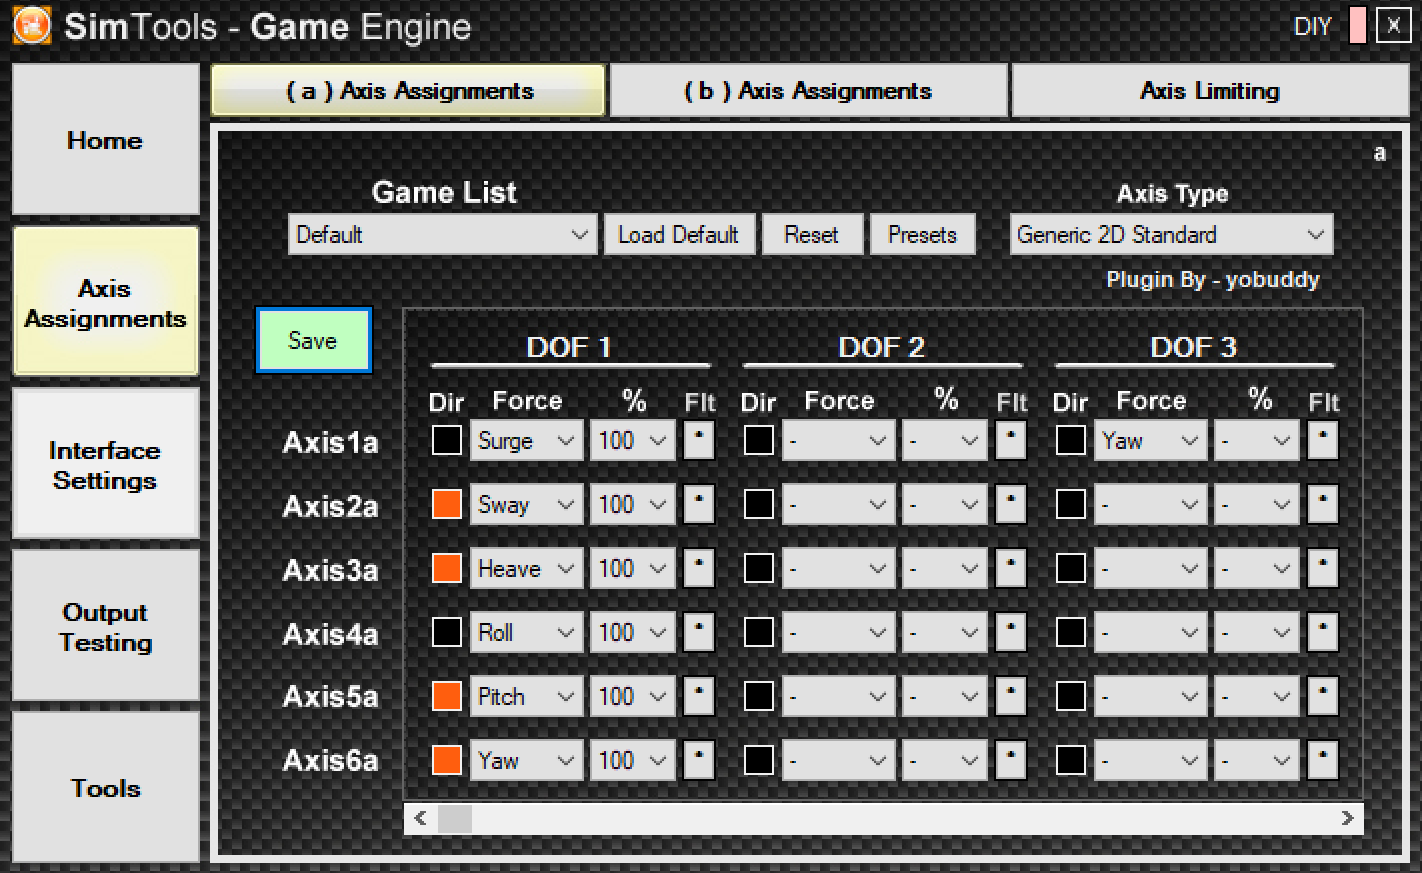Open the Filter button for Axis4a DOF 3
The image size is (1422, 873).
pyautogui.click(x=1323, y=632)
